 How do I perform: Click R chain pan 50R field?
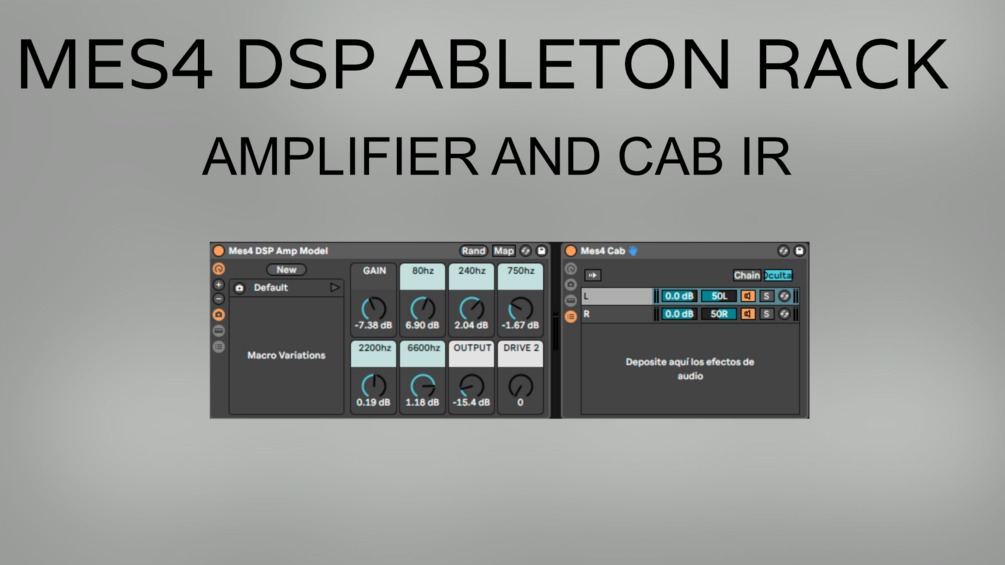[718, 314]
